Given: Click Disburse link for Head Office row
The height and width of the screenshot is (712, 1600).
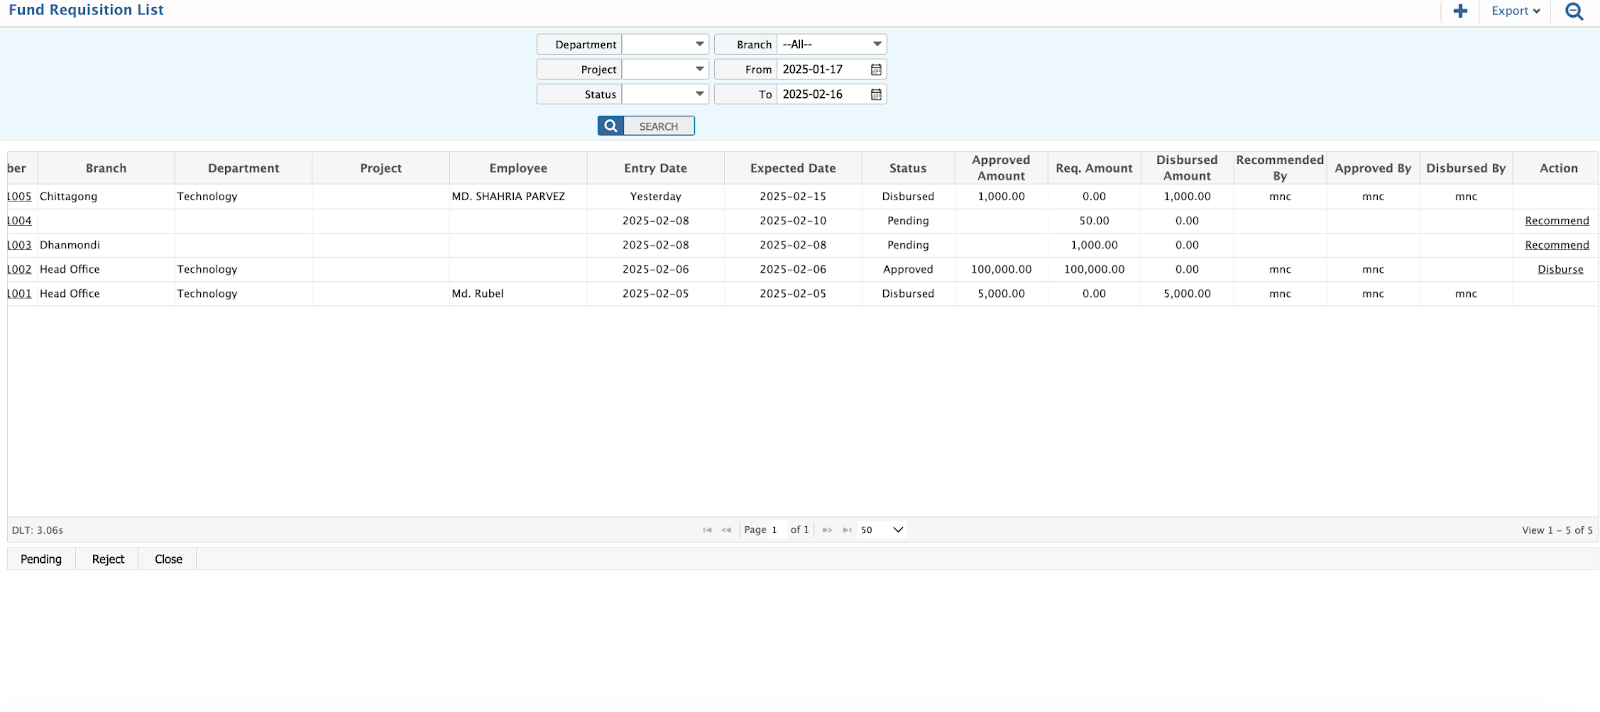Looking at the screenshot, I should 1560,270.
